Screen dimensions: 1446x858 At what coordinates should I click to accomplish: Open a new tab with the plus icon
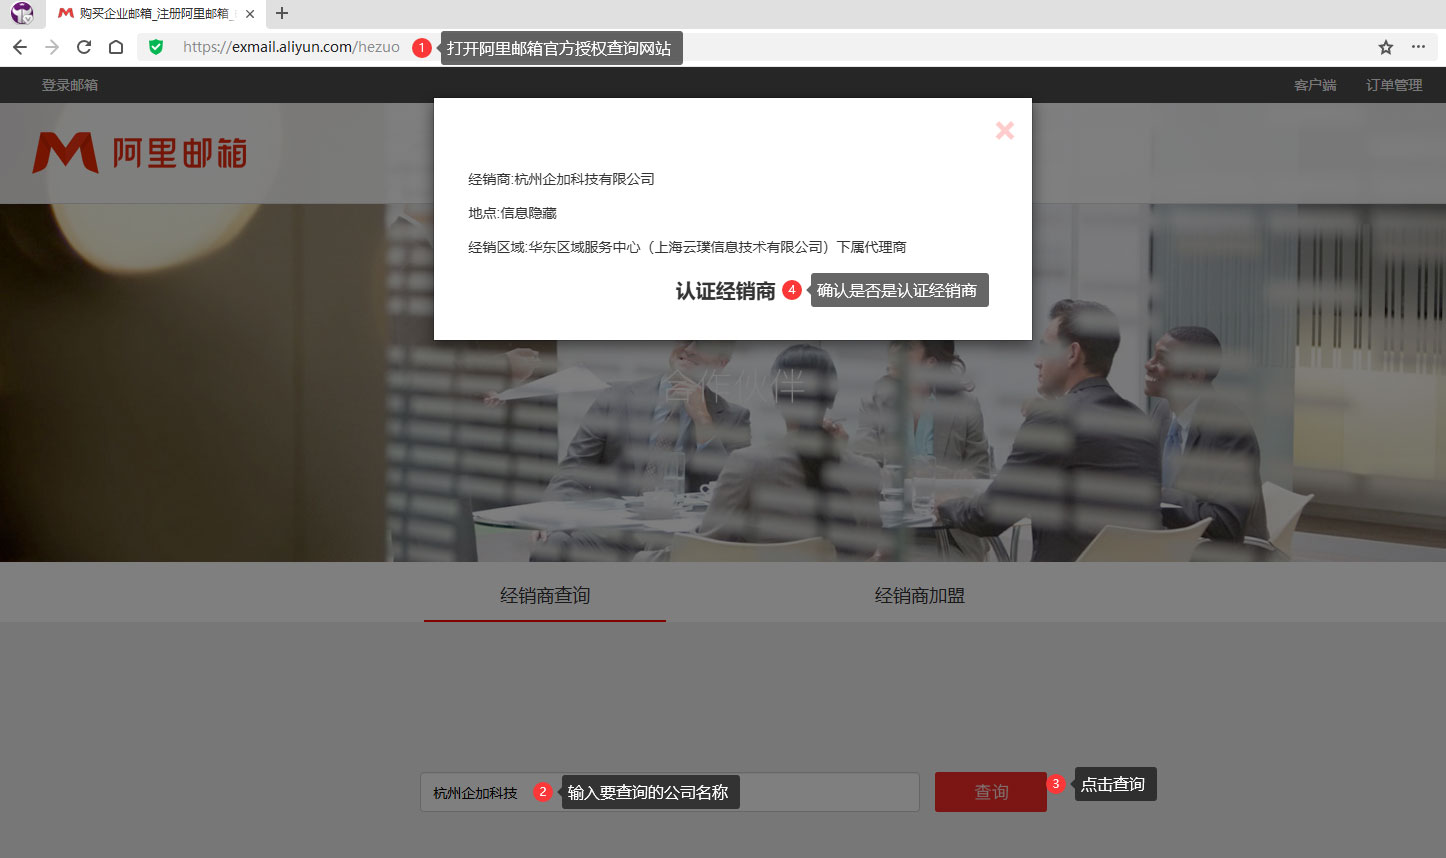[x=282, y=13]
